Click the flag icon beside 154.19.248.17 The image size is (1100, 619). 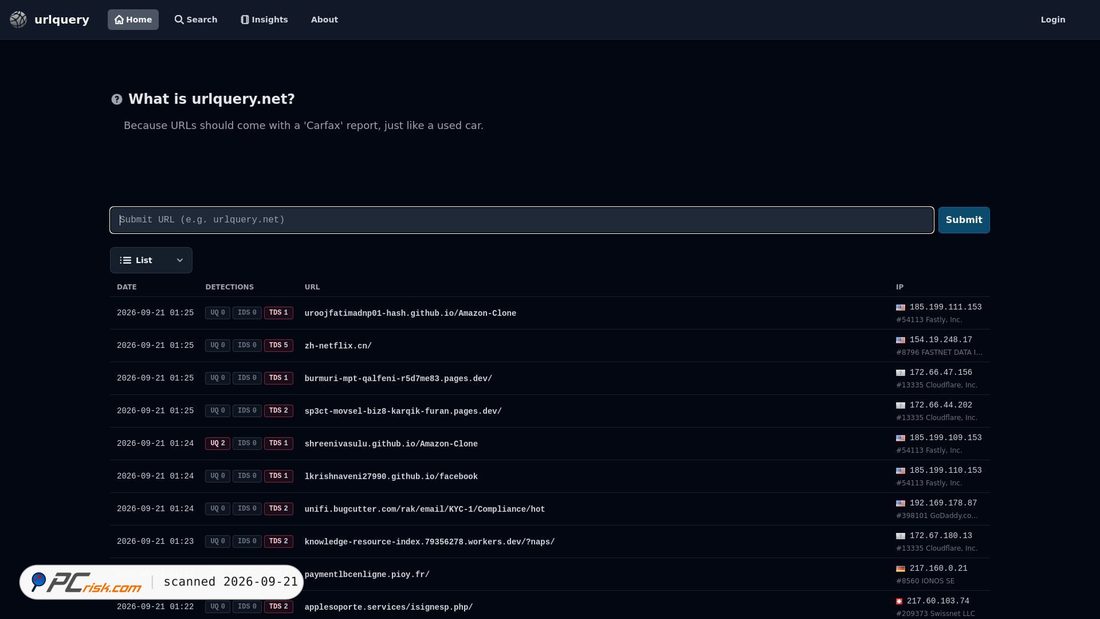click(900, 340)
